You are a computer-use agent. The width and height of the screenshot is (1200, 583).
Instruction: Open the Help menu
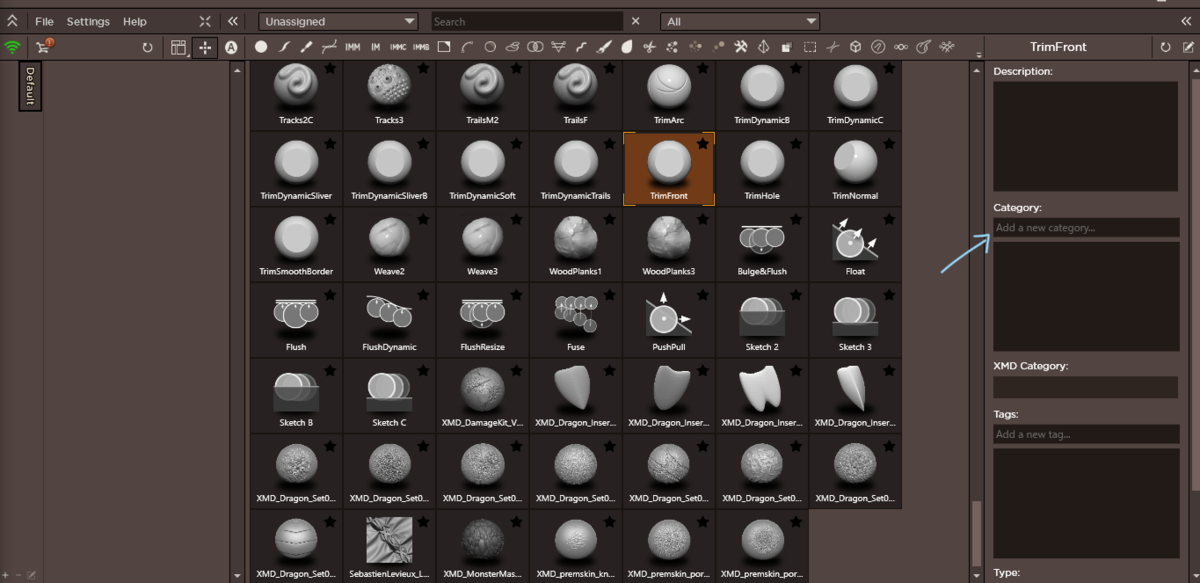click(x=135, y=21)
